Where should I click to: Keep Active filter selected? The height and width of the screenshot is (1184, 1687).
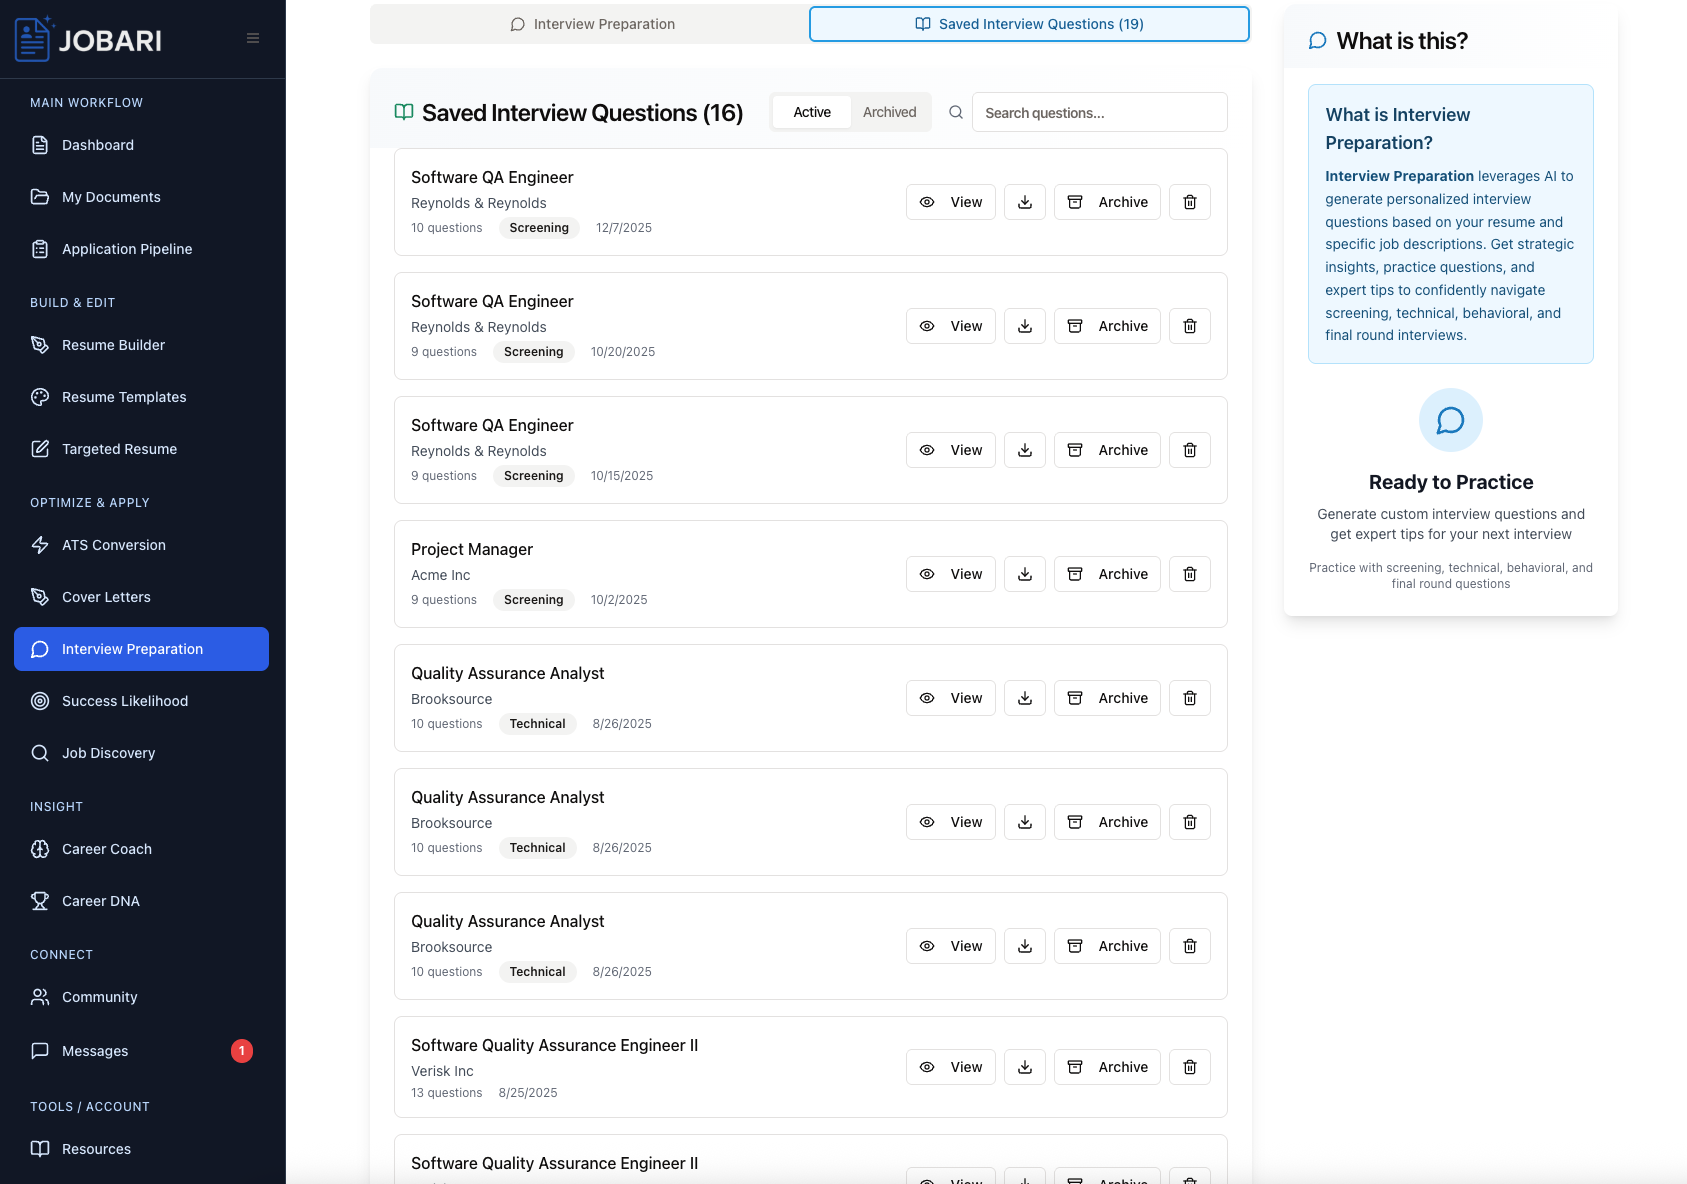click(x=810, y=112)
